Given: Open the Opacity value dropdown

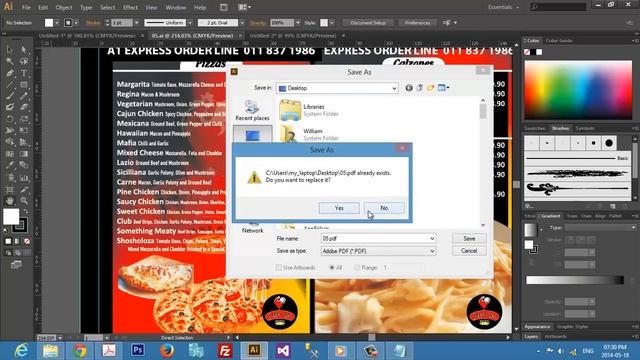Looking at the screenshot, I should [298, 23].
